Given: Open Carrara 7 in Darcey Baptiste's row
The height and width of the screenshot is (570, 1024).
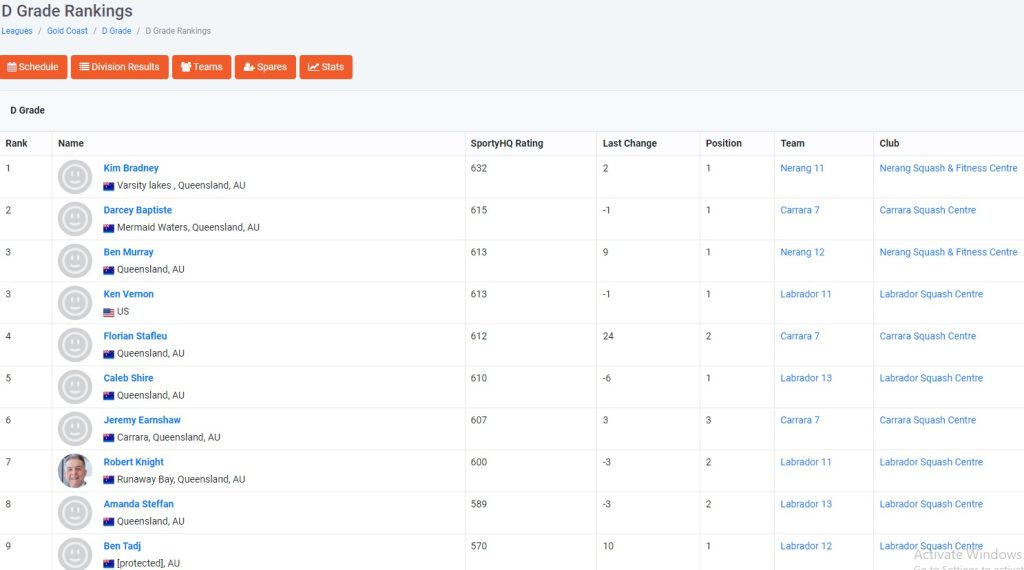Looking at the screenshot, I should 799,210.
